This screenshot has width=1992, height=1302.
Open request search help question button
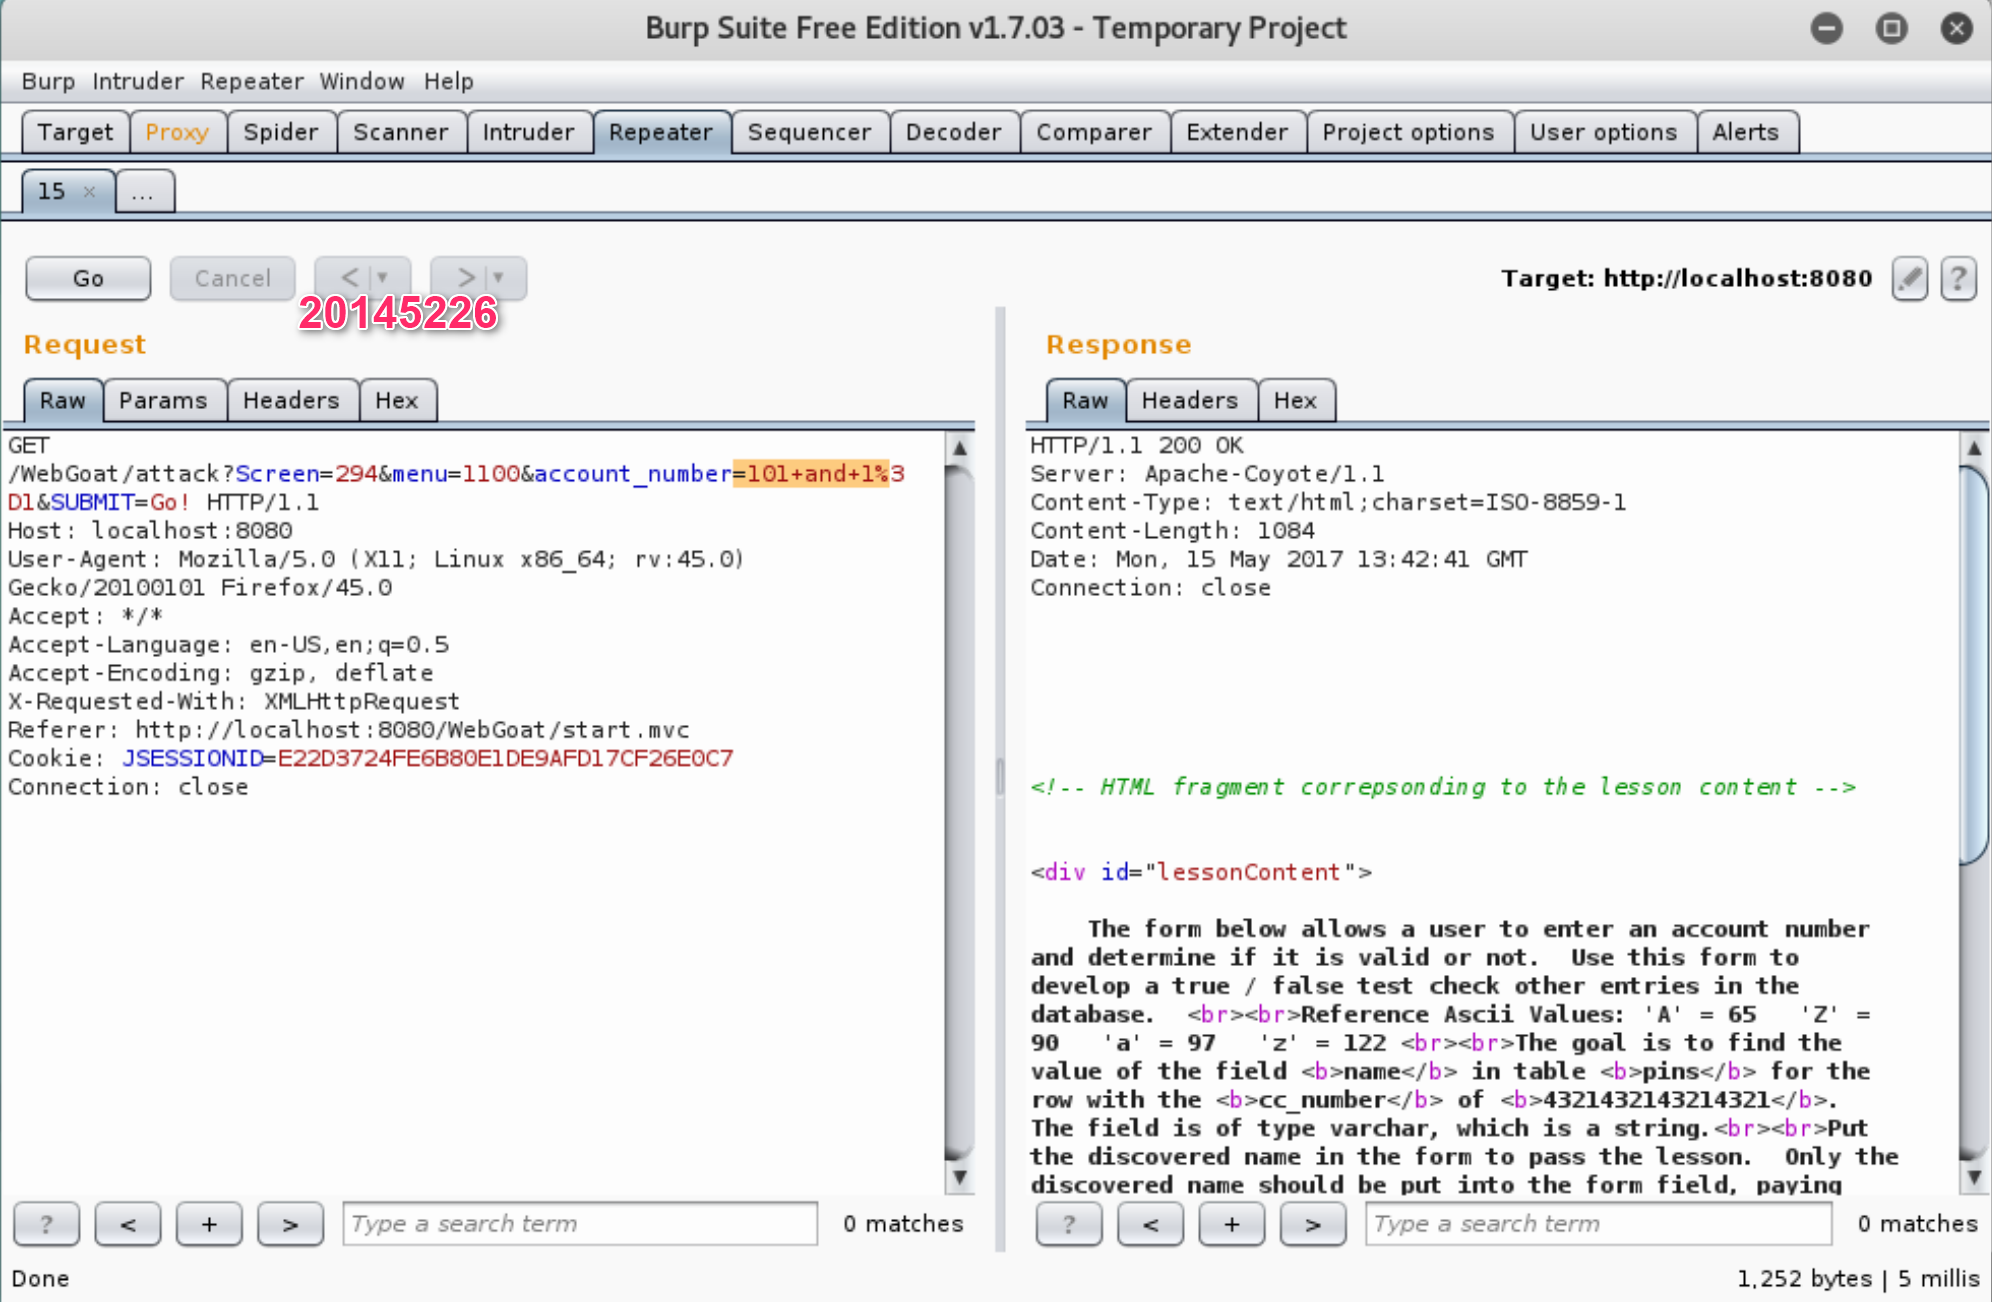coord(46,1224)
